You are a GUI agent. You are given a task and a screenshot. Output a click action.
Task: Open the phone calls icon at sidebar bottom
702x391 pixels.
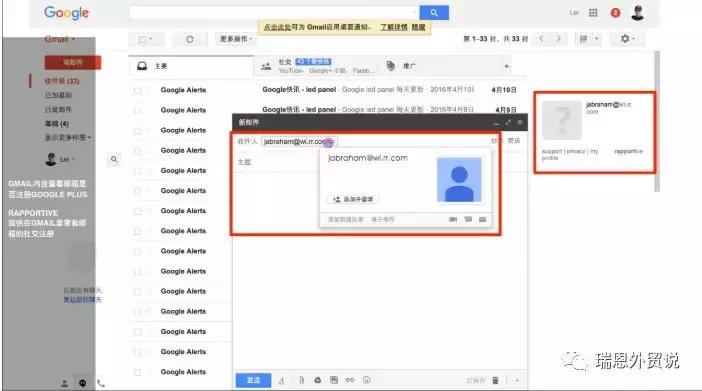(101, 383)
